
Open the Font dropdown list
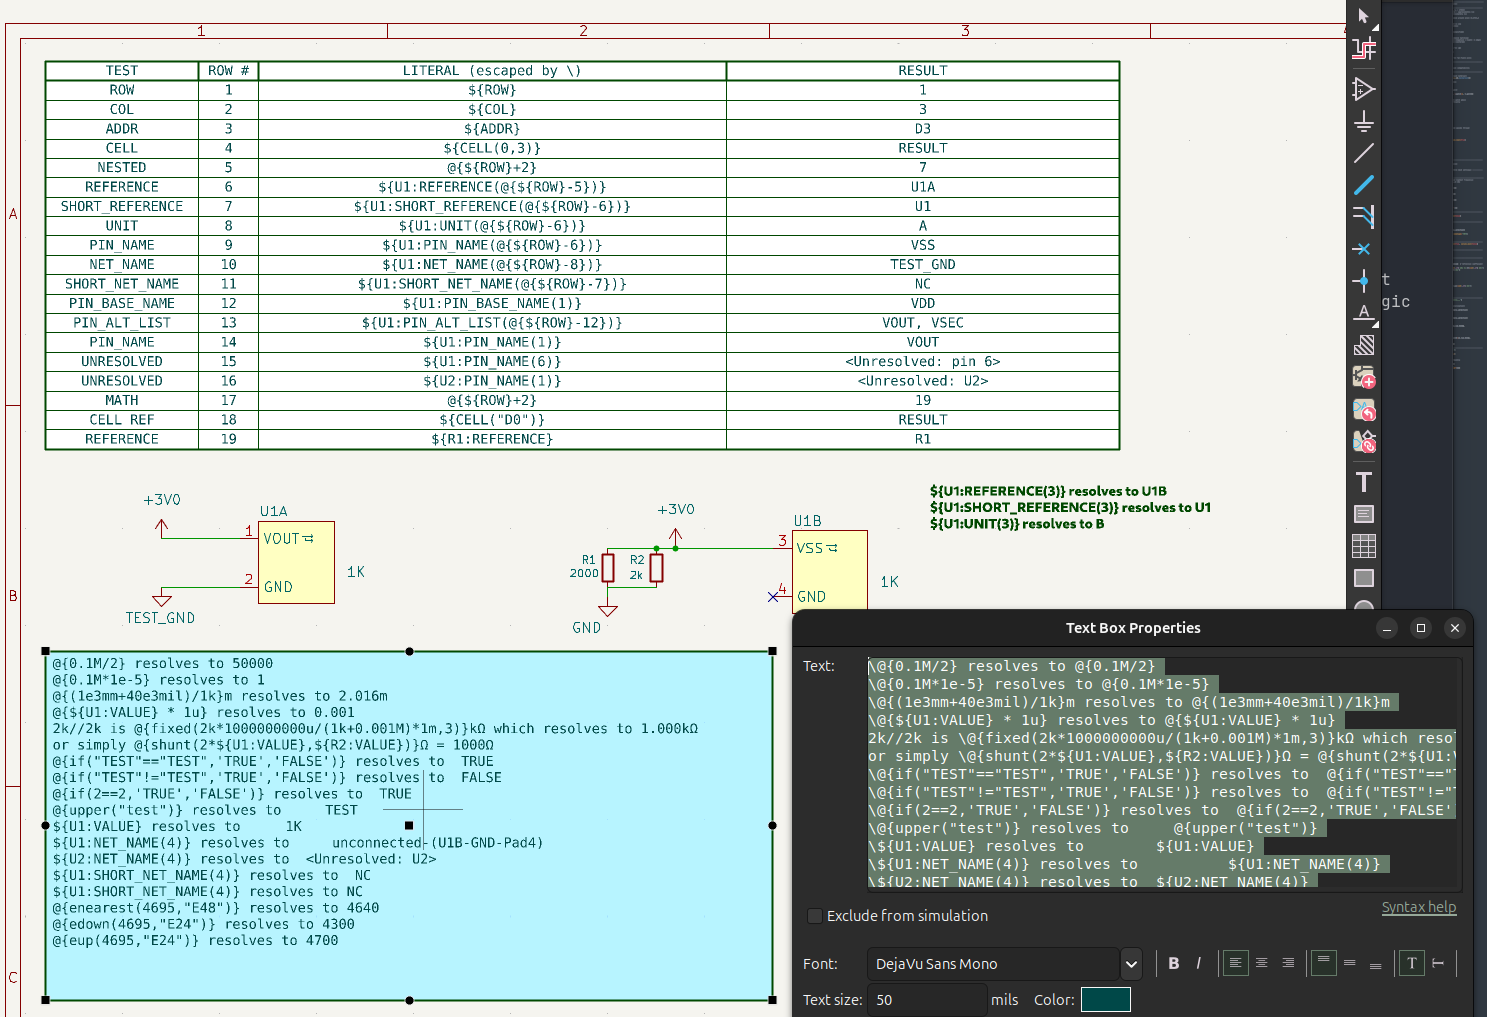(1131, 964)
